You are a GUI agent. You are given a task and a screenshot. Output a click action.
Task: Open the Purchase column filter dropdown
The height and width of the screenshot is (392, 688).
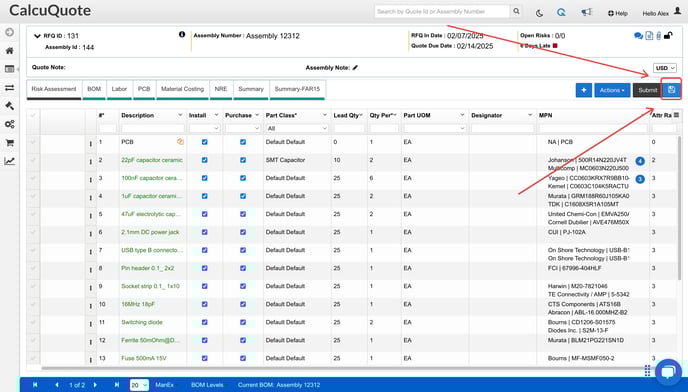243,128
